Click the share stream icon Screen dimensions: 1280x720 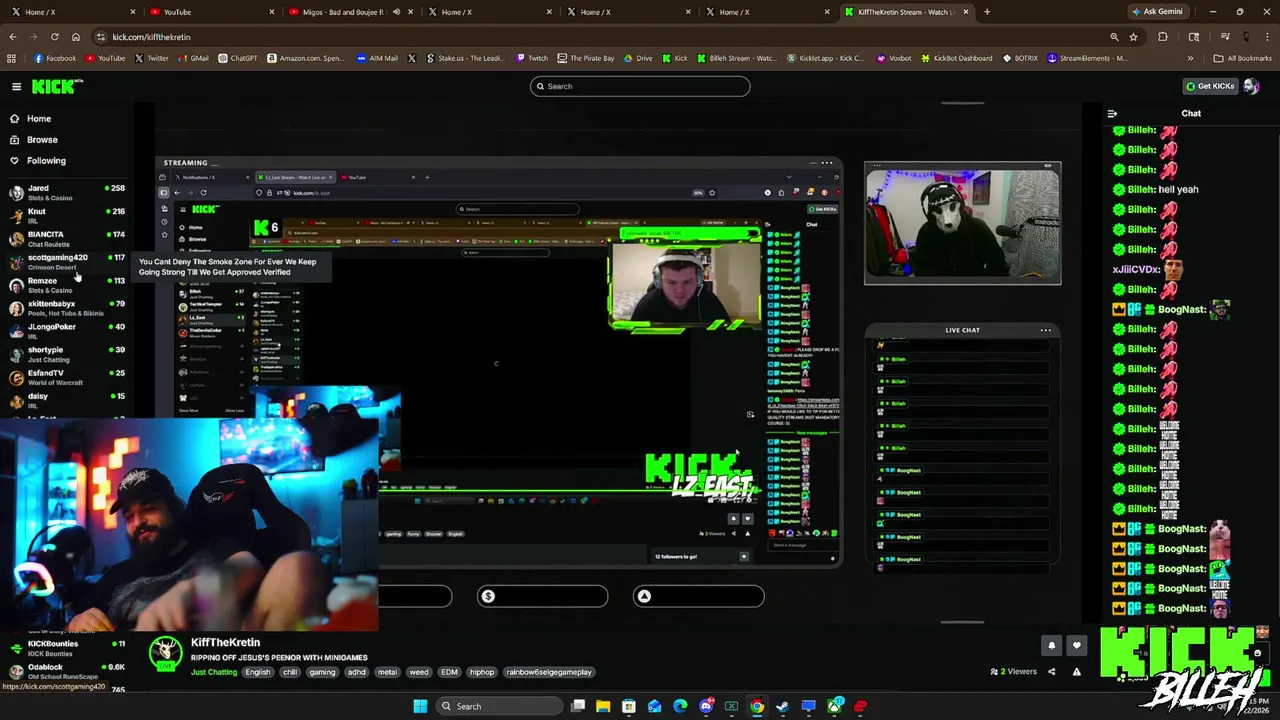(1051, 672)
